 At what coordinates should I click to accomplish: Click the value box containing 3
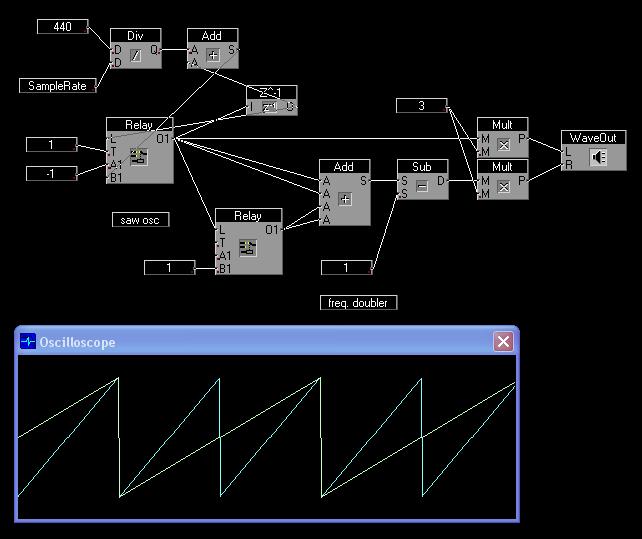coord(421,105)
